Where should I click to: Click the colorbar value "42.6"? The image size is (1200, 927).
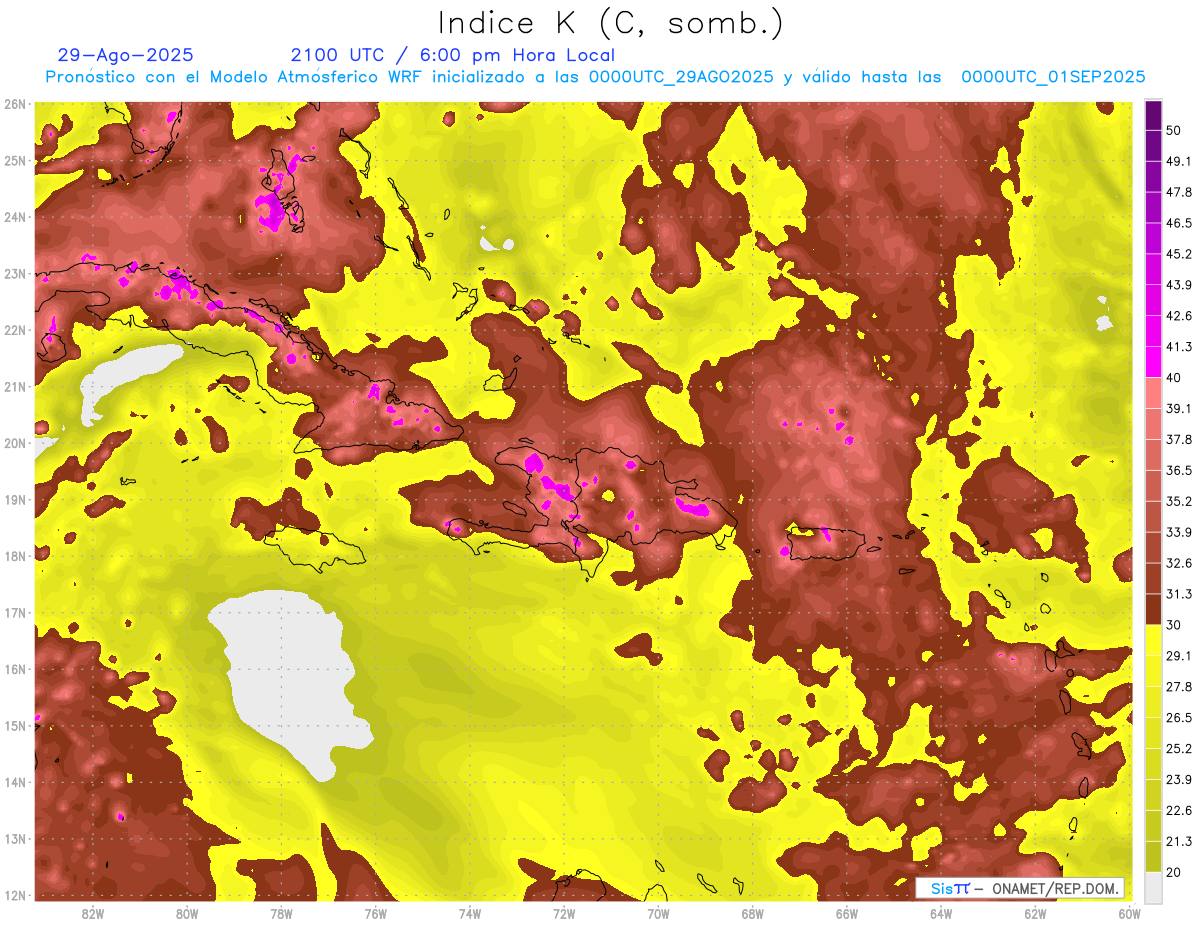1178,316
